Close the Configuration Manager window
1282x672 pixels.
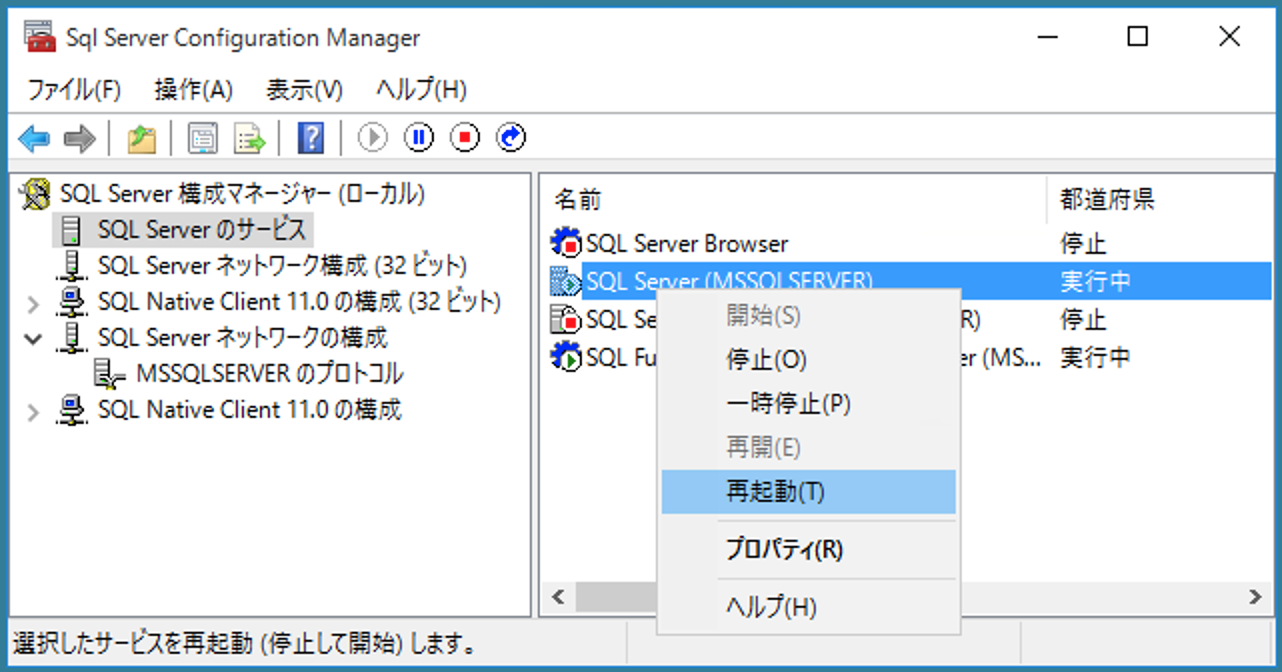(x=1229, y=37)
